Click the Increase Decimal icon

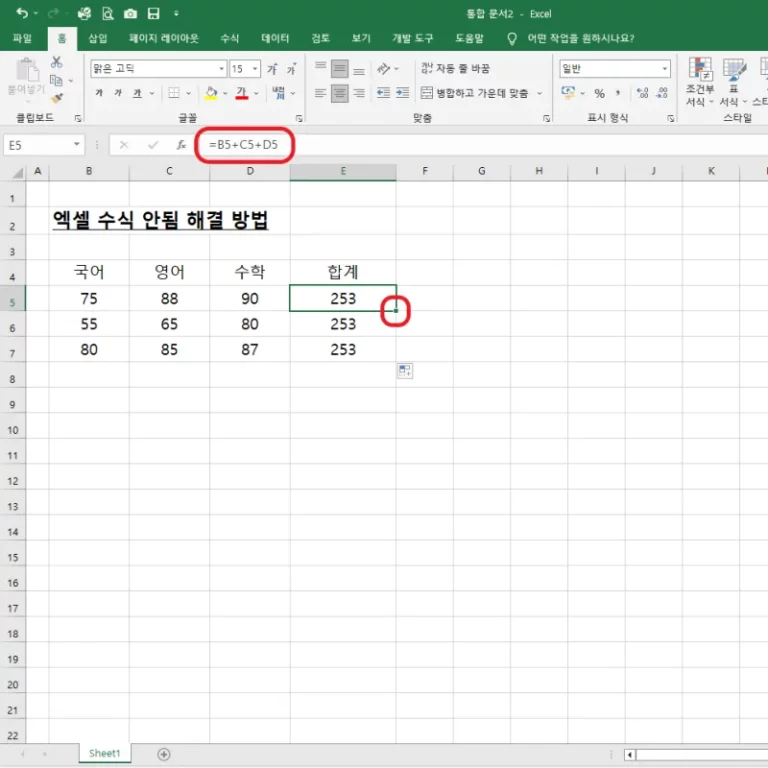pyautogui.click(x=643, y=93)
